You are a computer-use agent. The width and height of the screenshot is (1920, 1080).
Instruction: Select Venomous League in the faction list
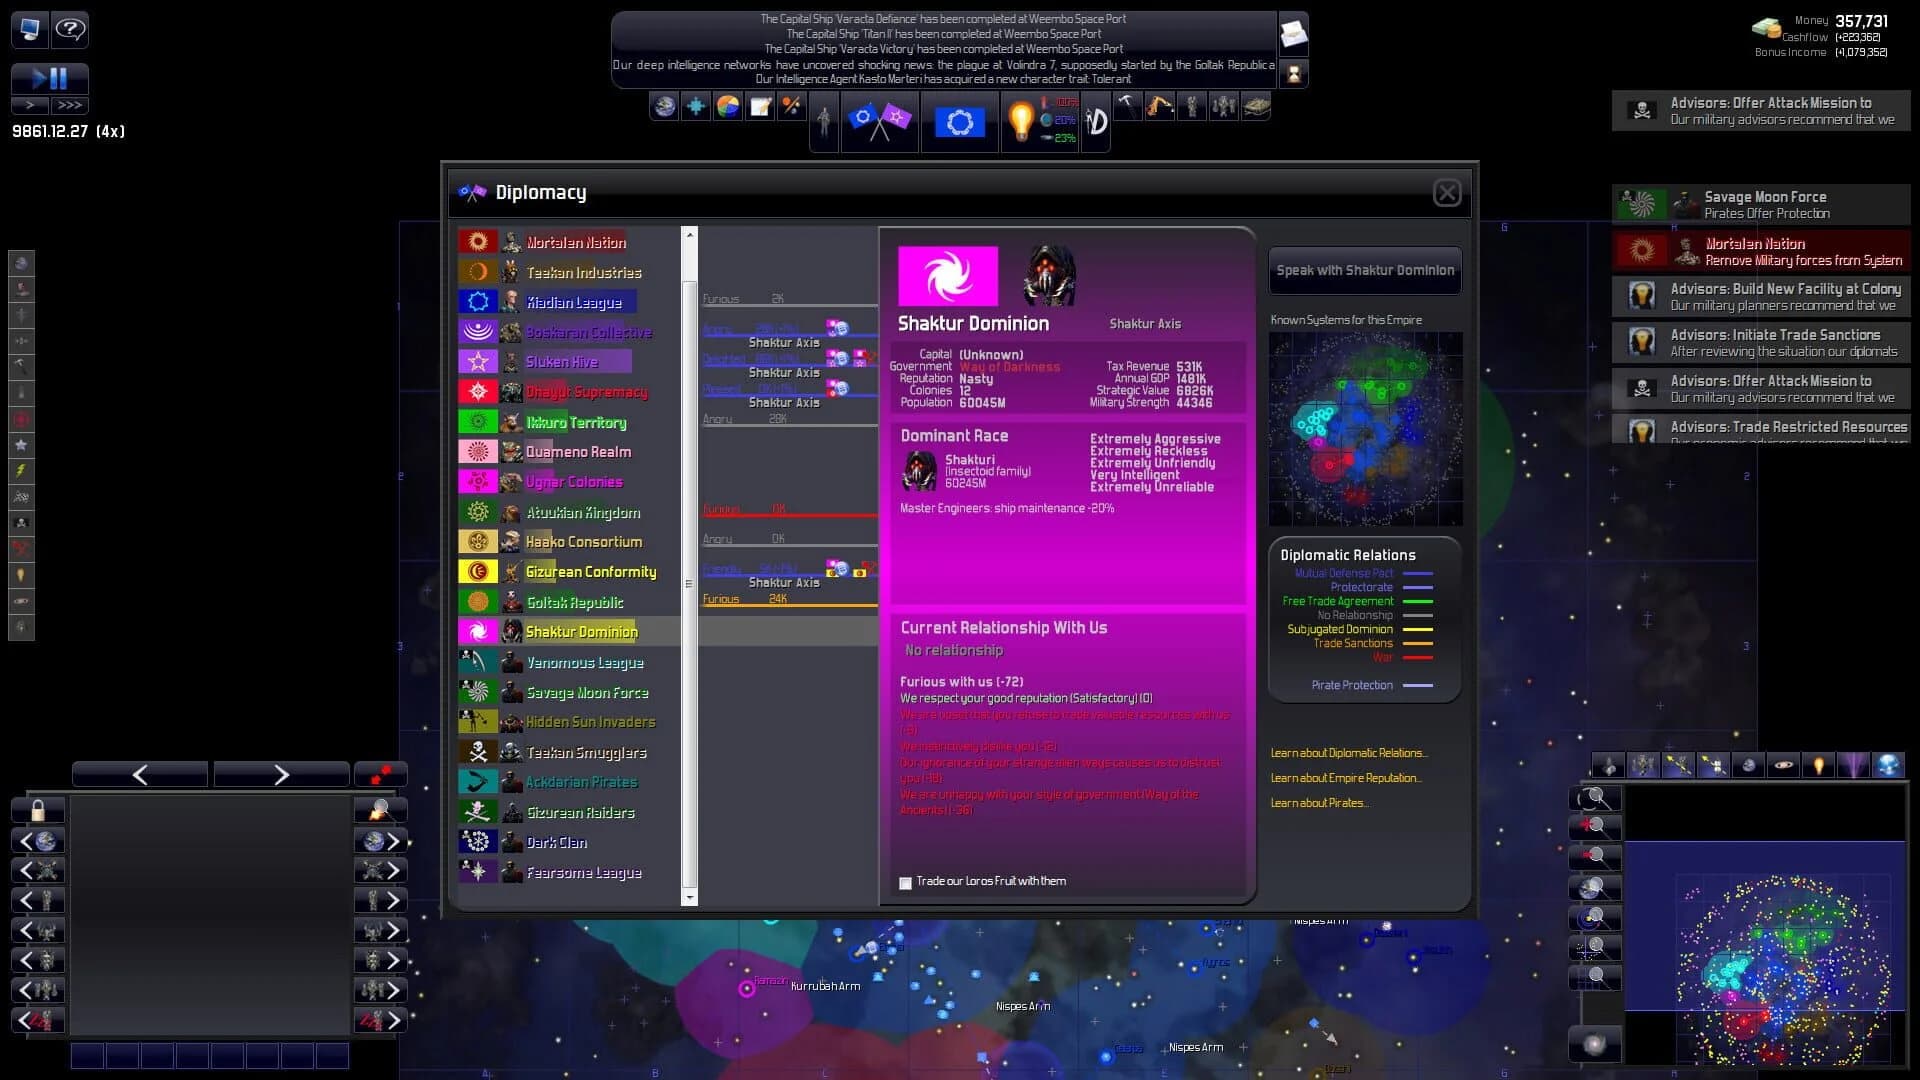coord(582,662)
